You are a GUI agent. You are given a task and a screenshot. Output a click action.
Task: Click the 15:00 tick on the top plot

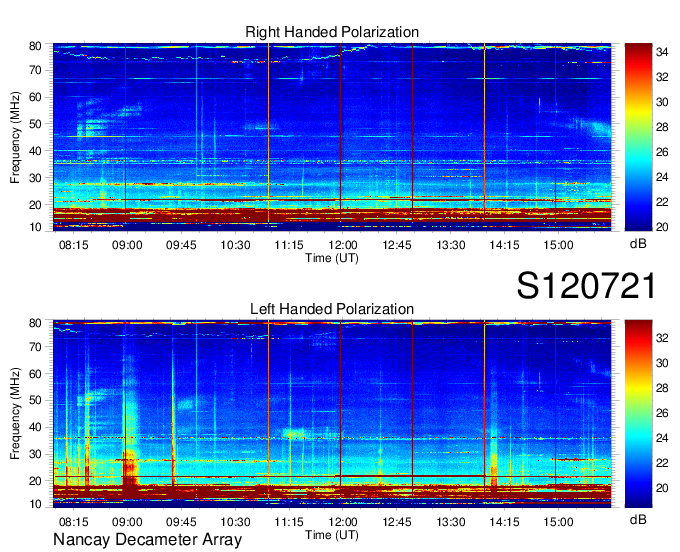[x=558, y=245]
